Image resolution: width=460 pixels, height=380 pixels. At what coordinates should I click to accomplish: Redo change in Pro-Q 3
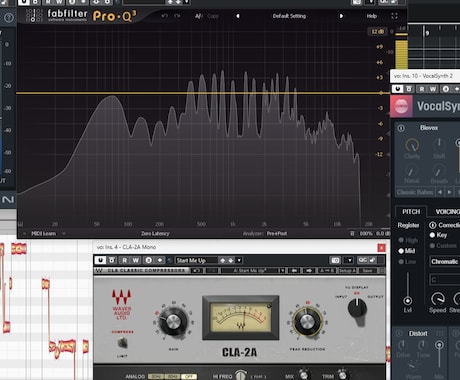point(177,16)
